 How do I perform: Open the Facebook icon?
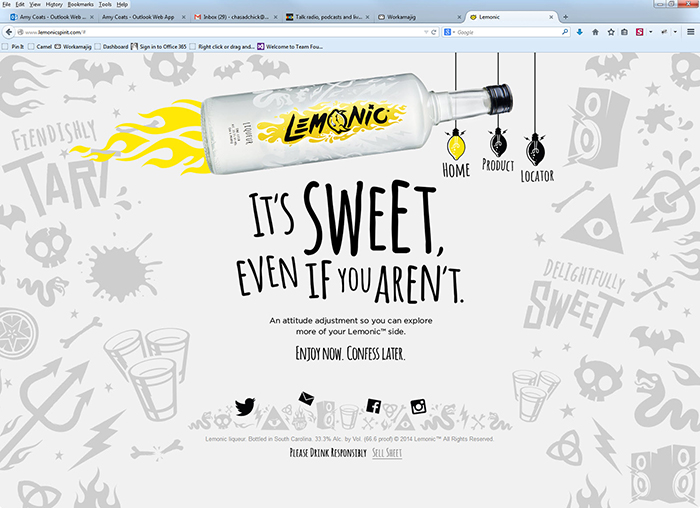coord(374,406)
